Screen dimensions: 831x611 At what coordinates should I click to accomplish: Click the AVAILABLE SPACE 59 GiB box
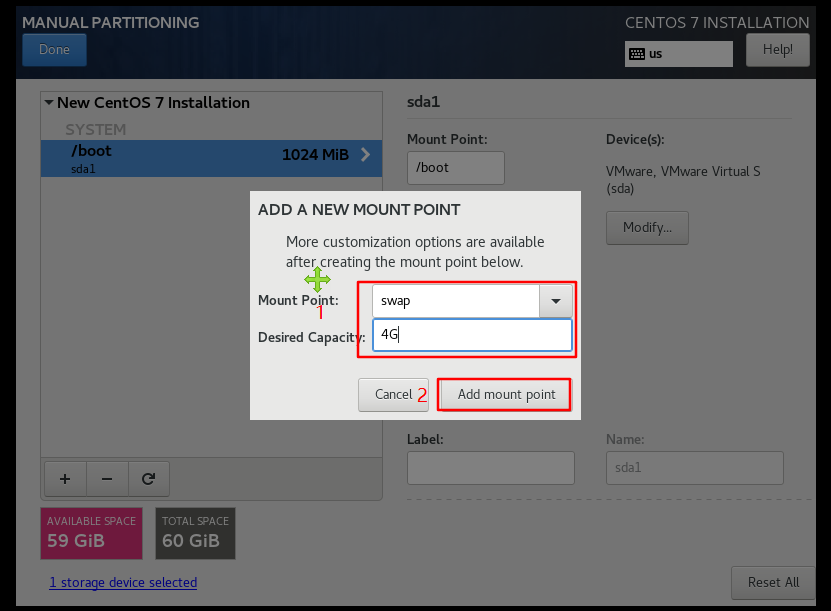point(92,534)
